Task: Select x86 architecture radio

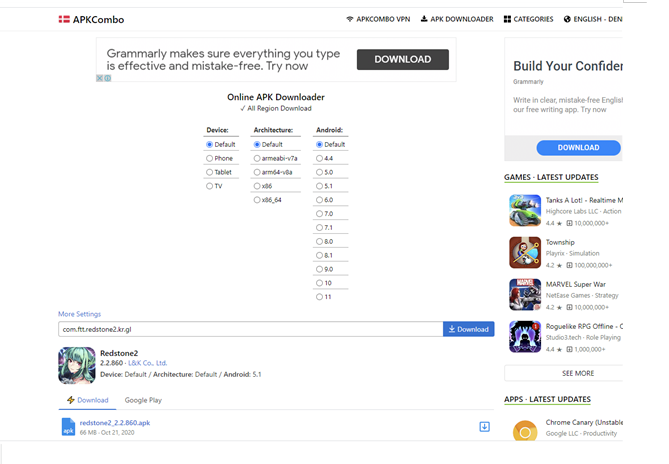Action: [x=257, y=186]
